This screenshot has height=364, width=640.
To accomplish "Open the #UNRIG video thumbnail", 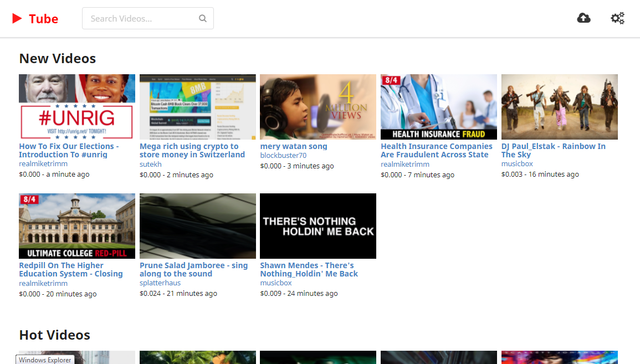I will click(77, 107).
